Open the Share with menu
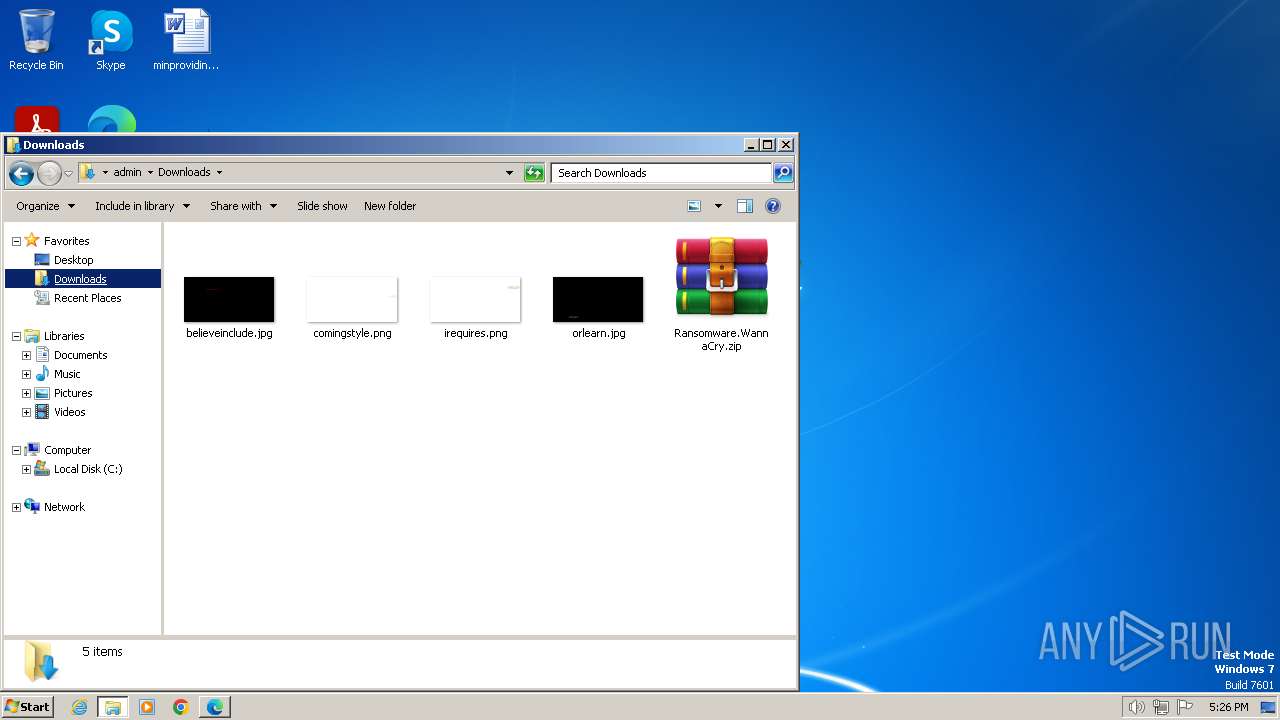This screenshot has height=720, width=1280. click(x=243, y=206)
